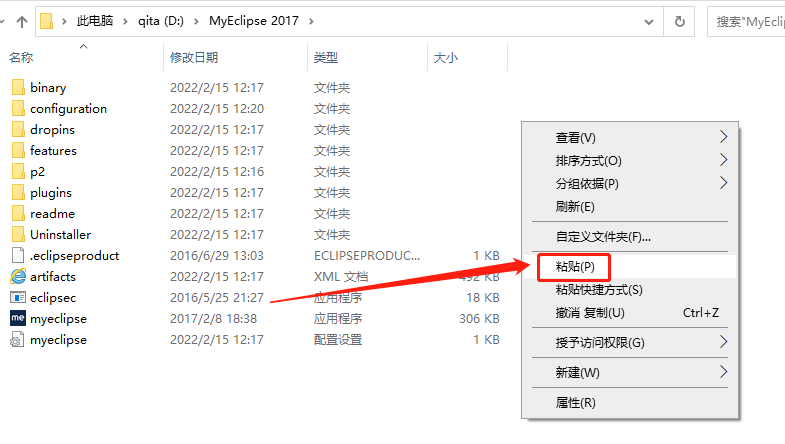The height and width of the screenshot is (444, 785).
Task: Select the plugins folder name
Action: click(x=51, y=193)
